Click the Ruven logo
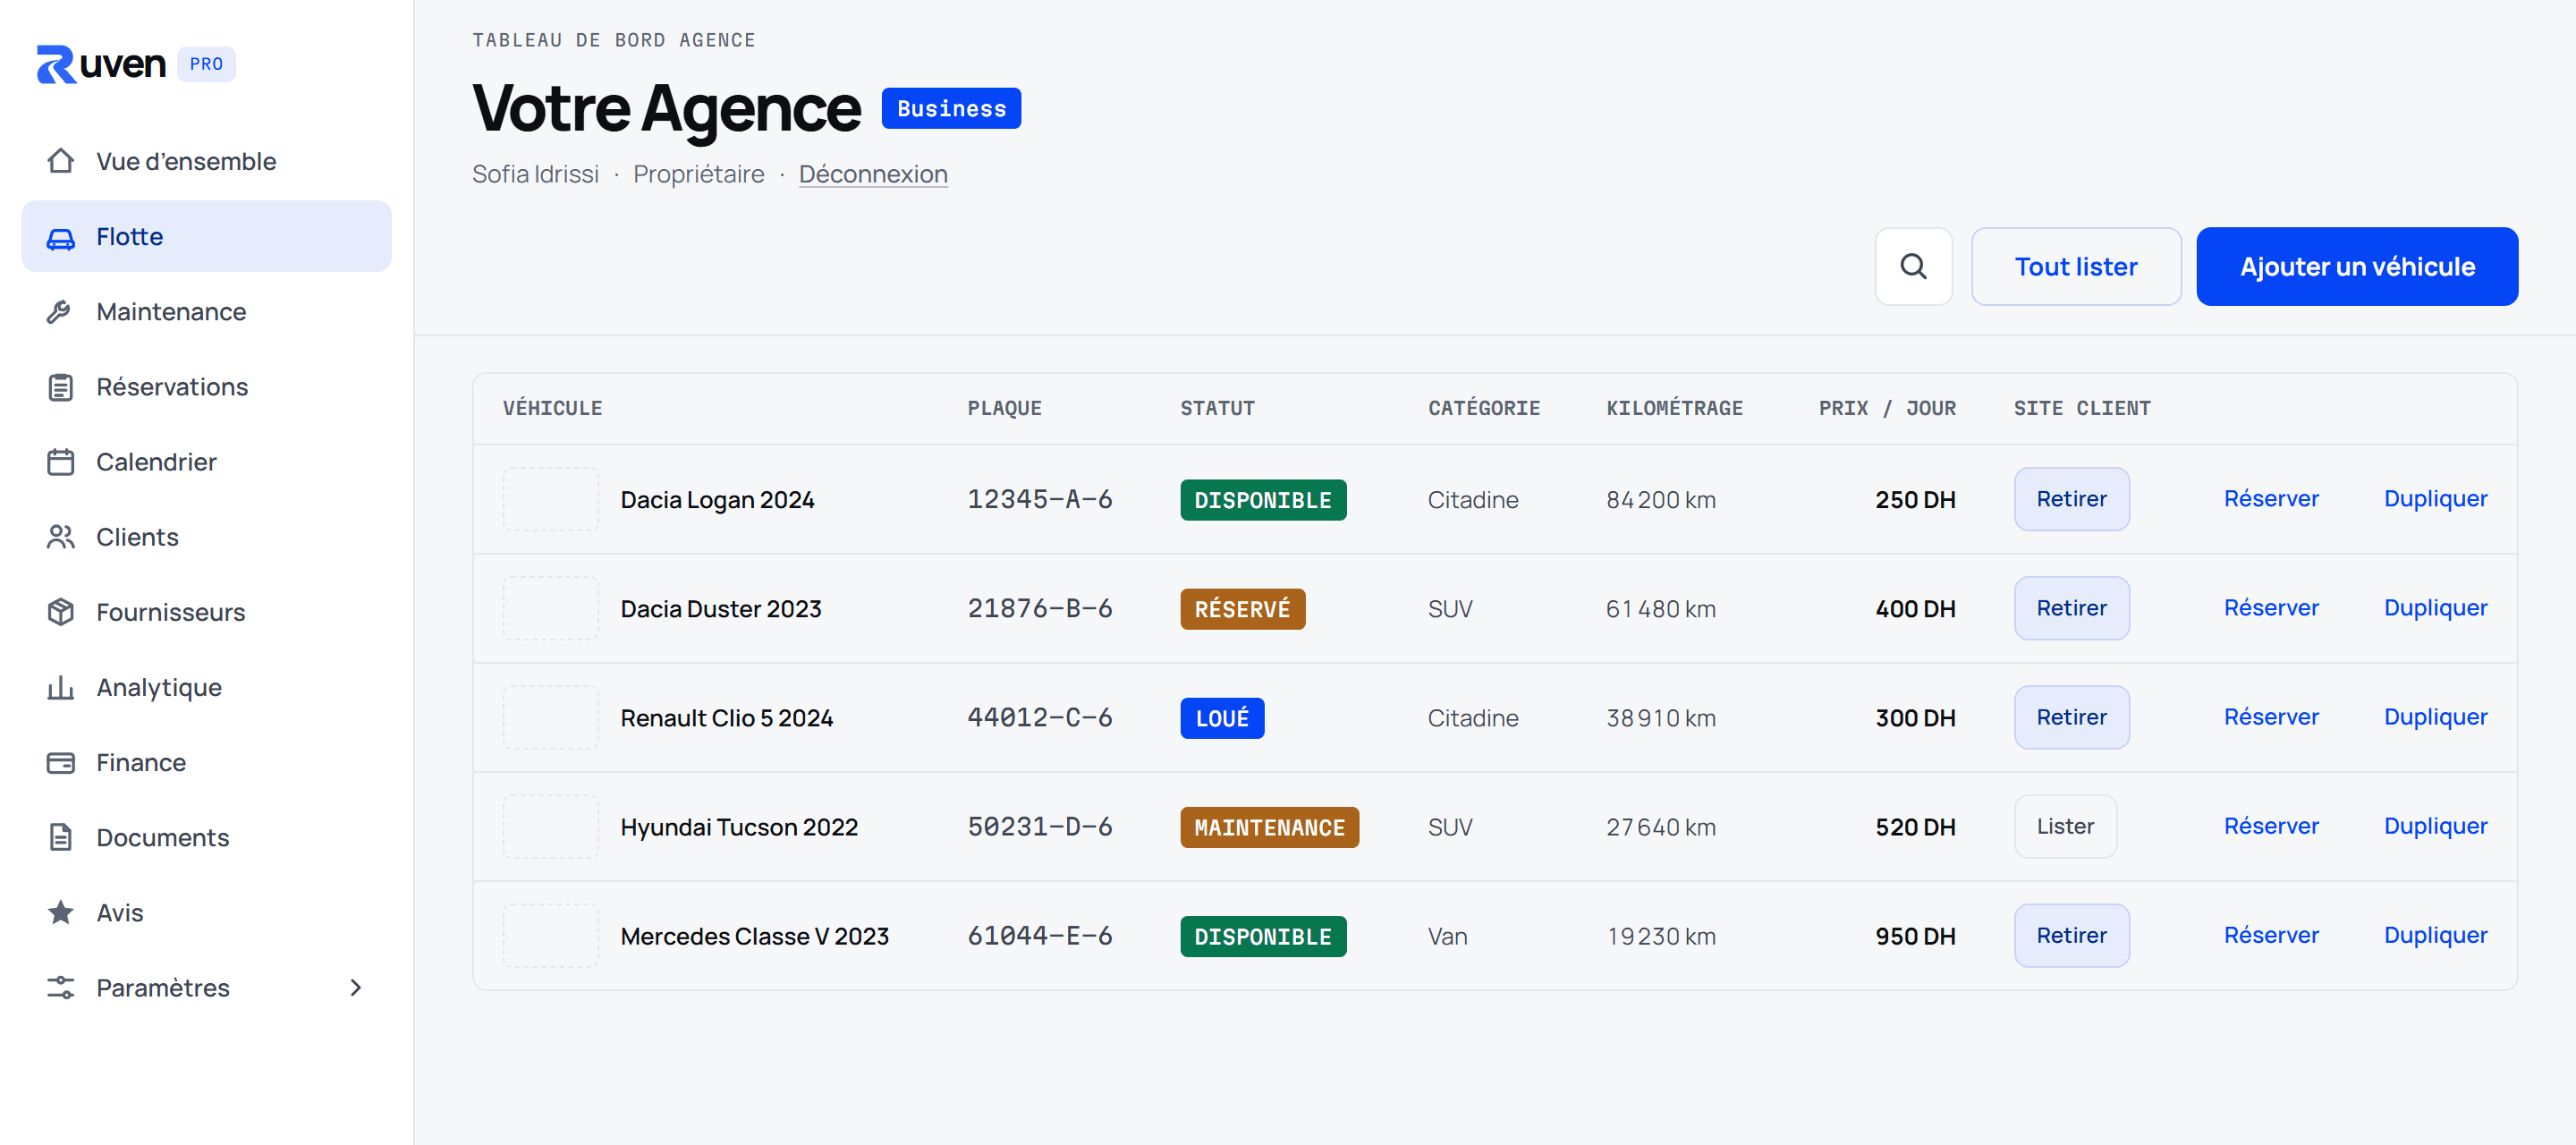This screenshot has height=1145, width=2576. point(101,64)
